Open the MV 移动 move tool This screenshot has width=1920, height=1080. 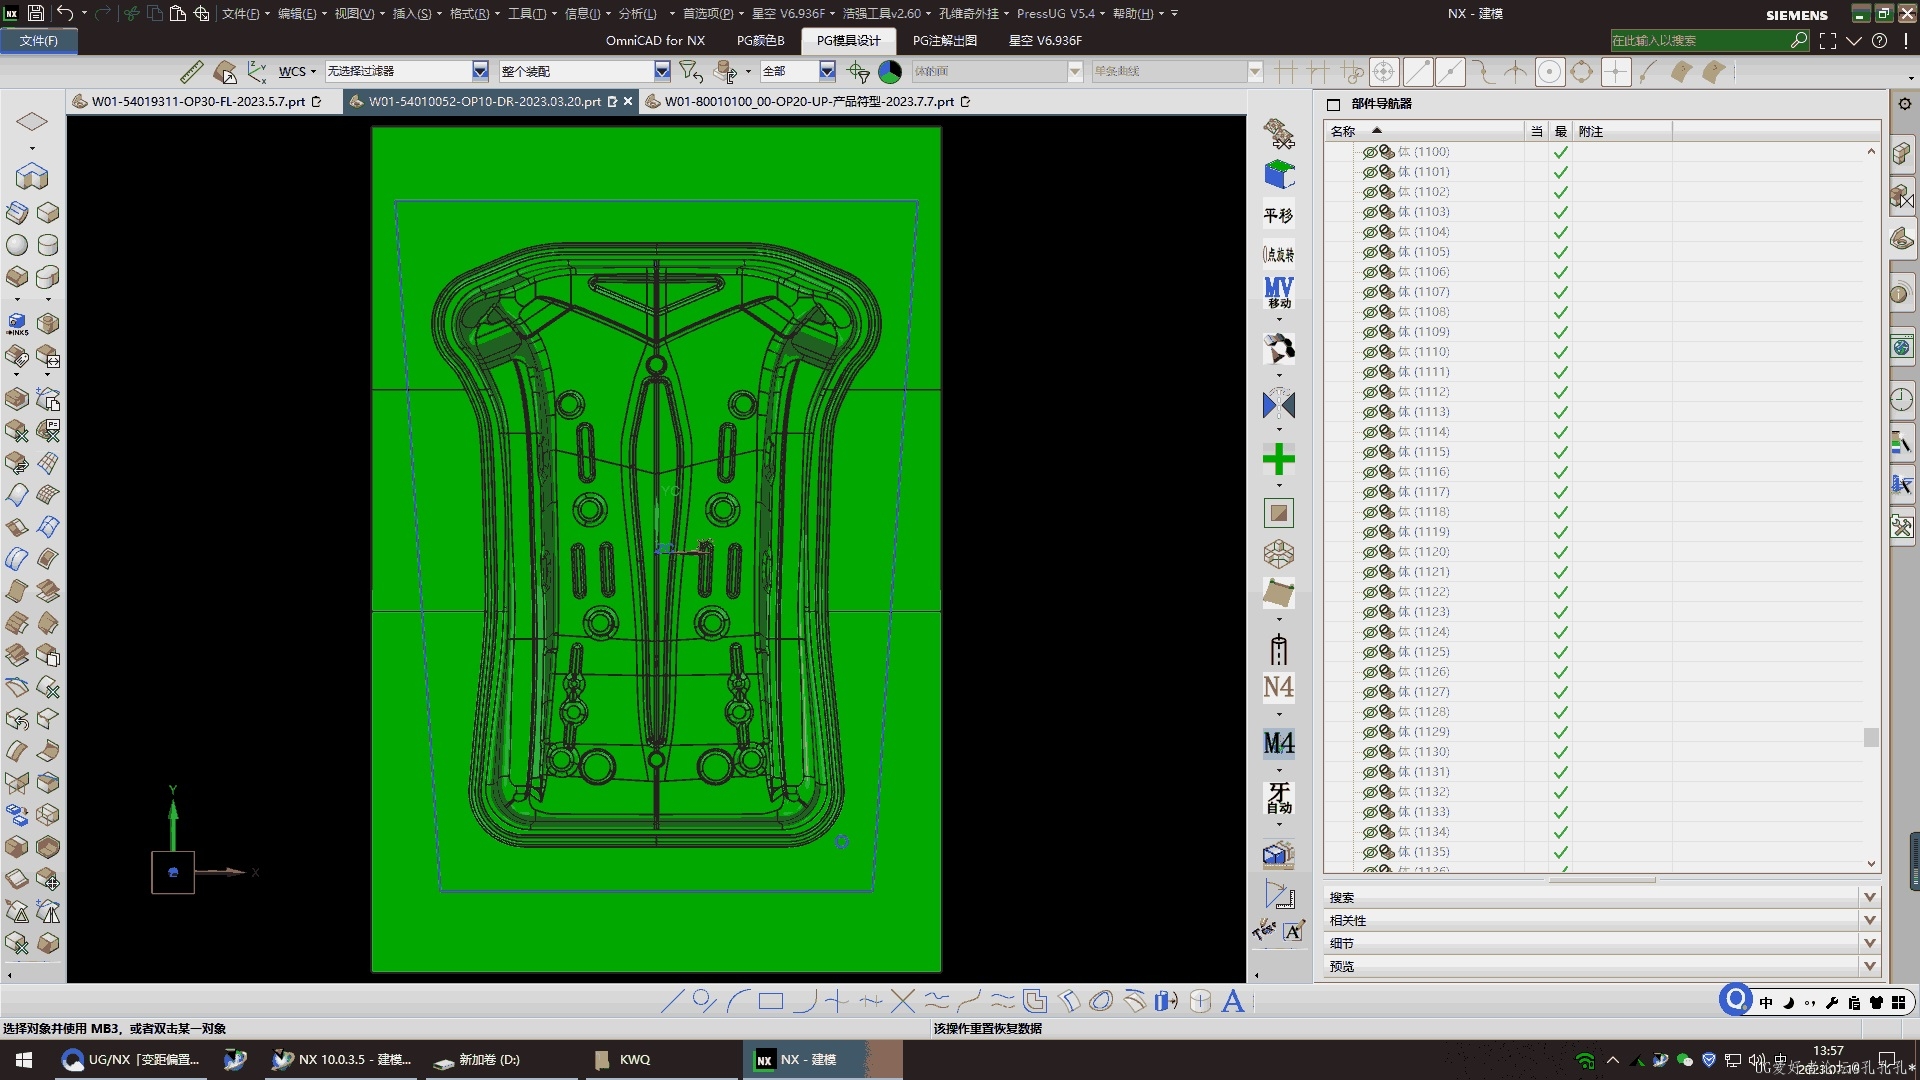(1278, 292)
